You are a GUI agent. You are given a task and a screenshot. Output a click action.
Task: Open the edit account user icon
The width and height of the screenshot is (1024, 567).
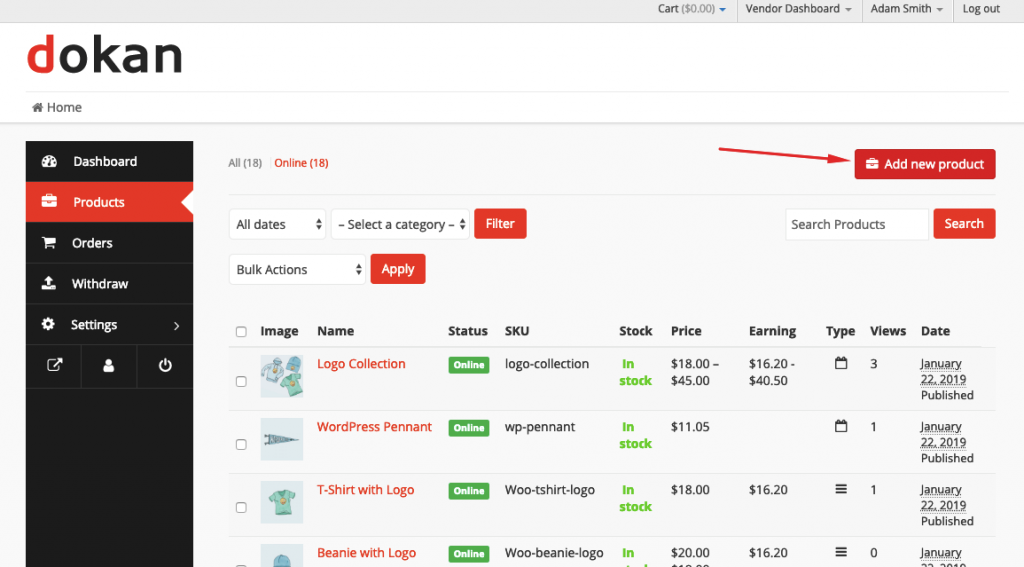tap(108, 365)
